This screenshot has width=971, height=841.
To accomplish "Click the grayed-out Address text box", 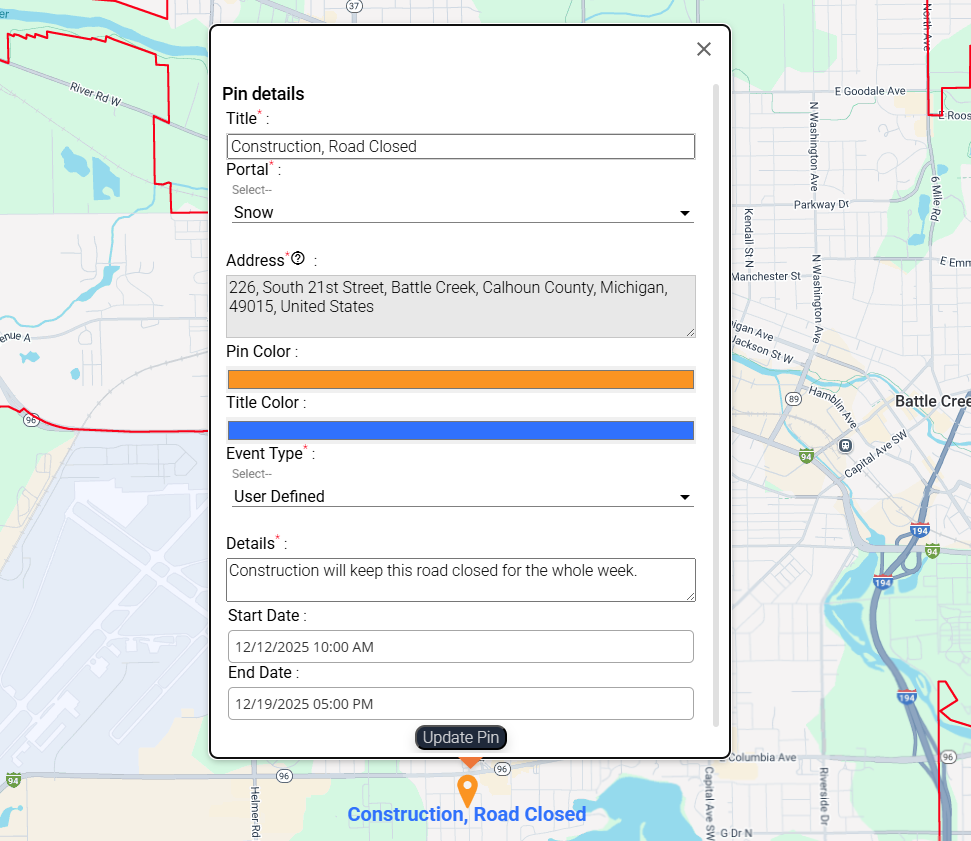I will [x=461, y=305].
